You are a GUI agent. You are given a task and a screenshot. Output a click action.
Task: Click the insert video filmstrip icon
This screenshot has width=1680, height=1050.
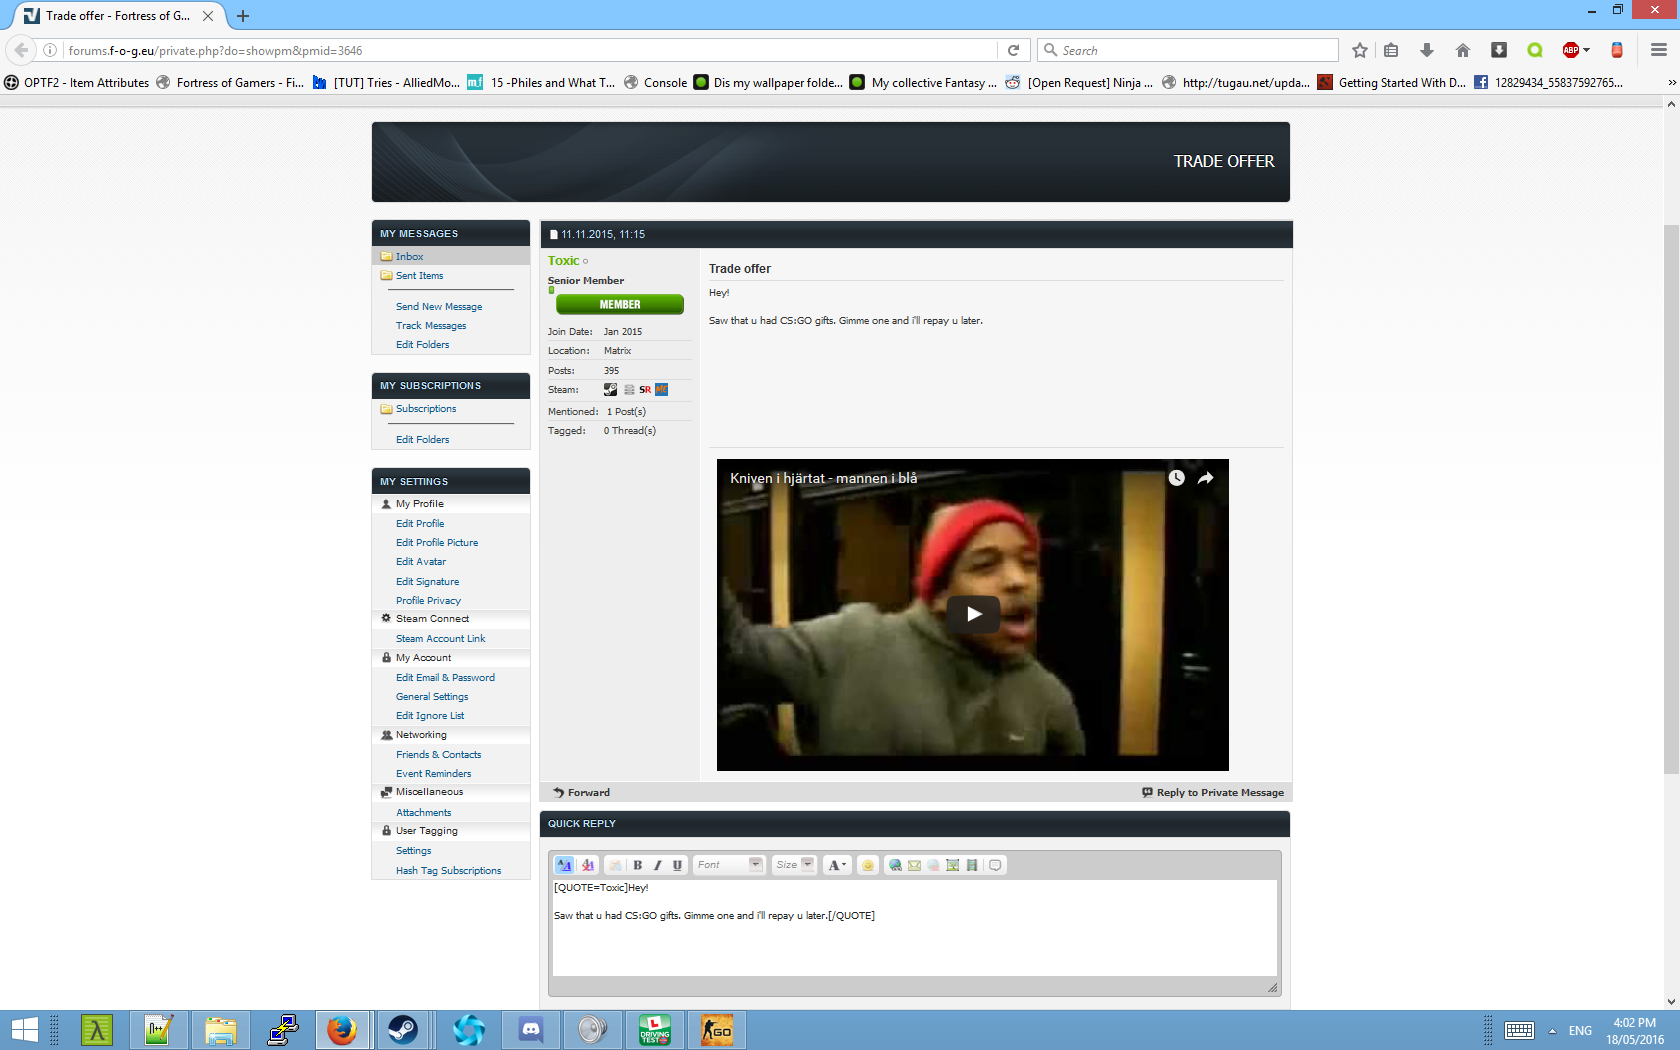971,865
